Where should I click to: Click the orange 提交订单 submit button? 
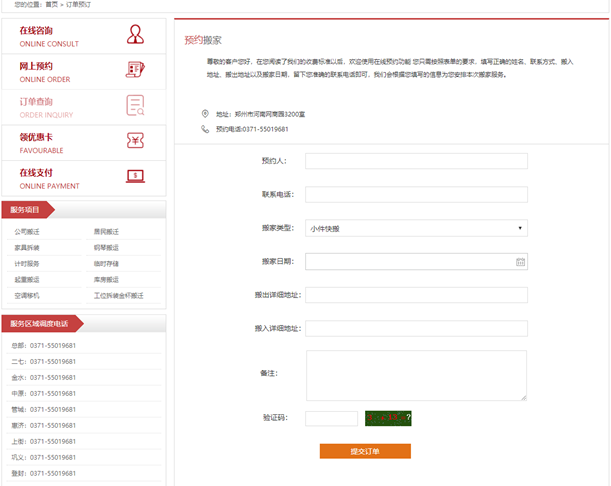(365, 452)
